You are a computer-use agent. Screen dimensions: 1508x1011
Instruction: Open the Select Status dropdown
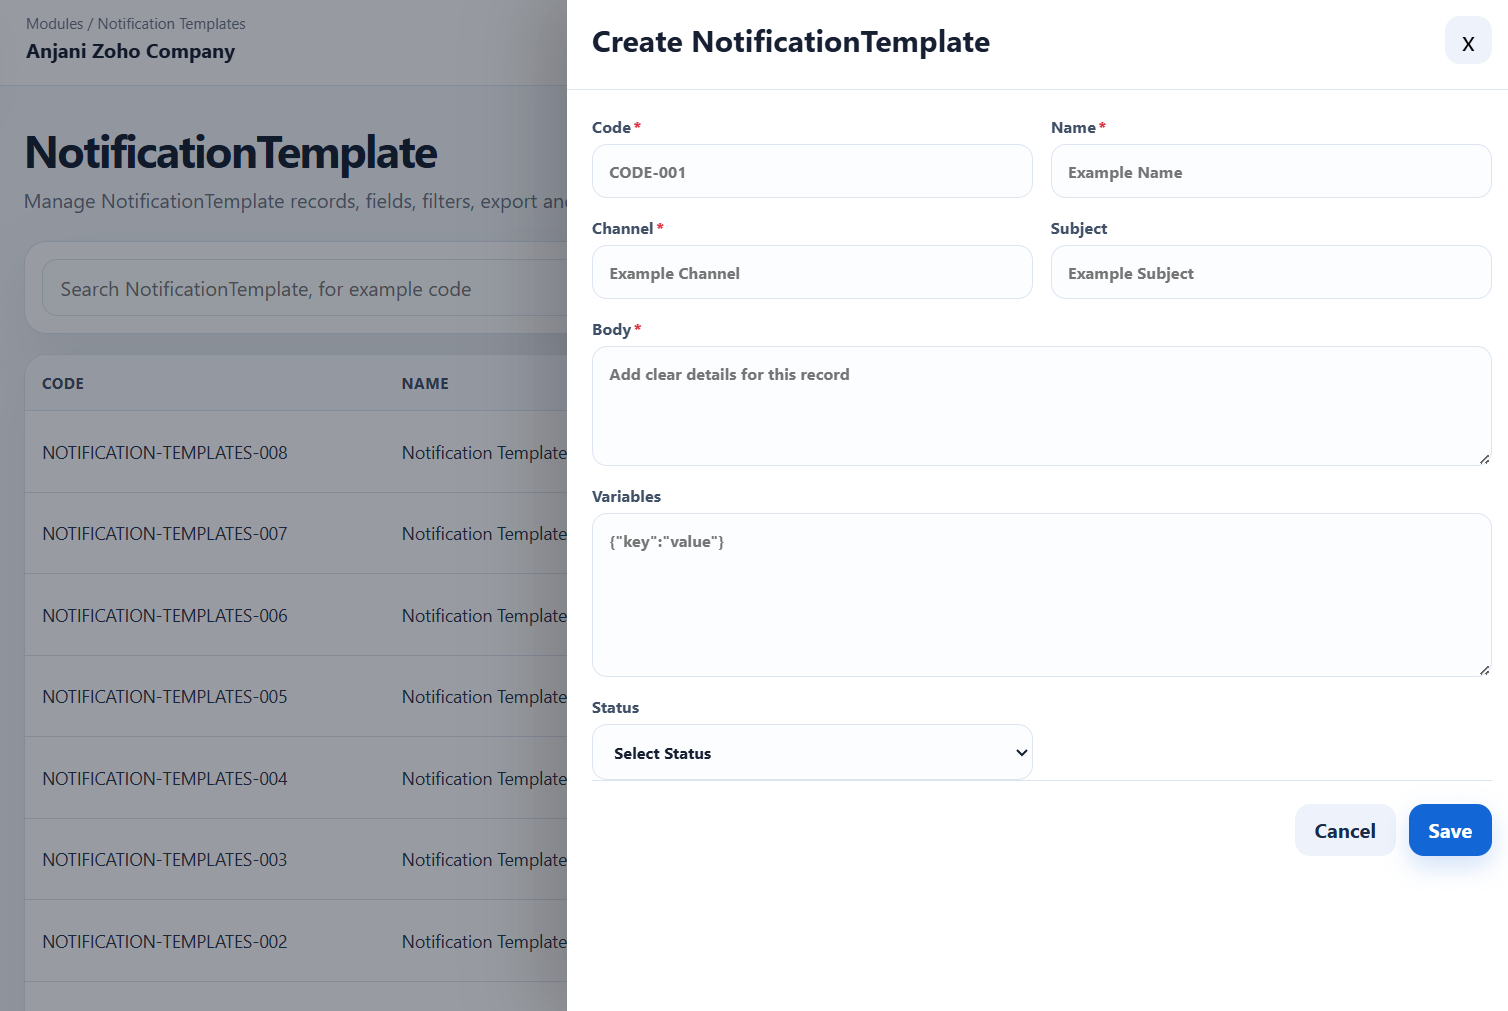click(812, 752)
